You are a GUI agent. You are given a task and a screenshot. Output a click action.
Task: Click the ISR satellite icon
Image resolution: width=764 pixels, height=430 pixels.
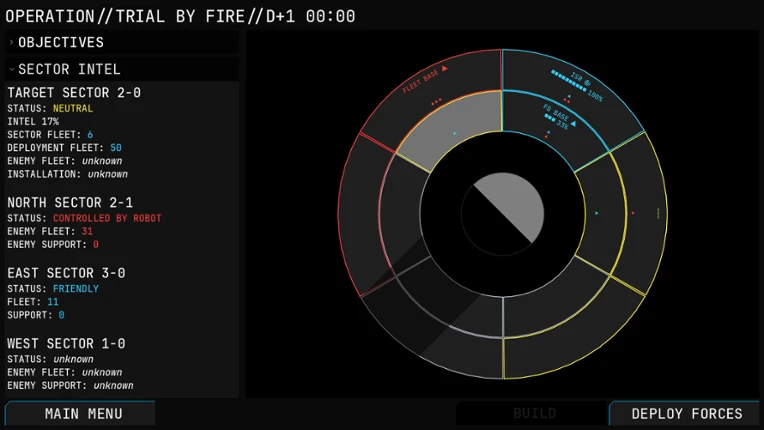(588, 83)
